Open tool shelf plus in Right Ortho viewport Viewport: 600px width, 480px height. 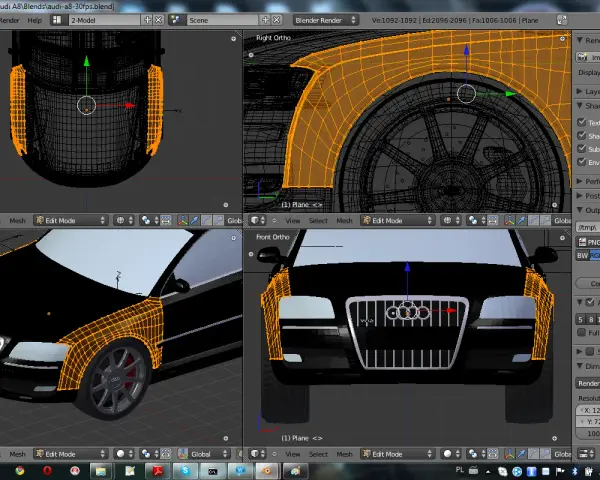pyautogui.click(x=251, y=55)
